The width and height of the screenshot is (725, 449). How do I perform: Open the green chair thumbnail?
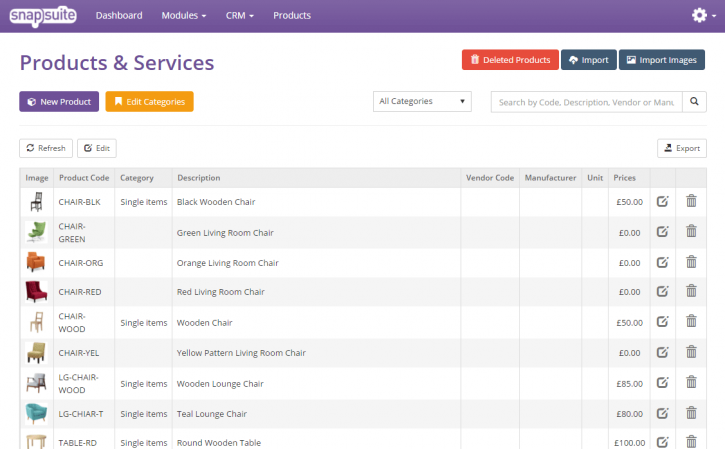pyautogui.click(x=37, y=232)
